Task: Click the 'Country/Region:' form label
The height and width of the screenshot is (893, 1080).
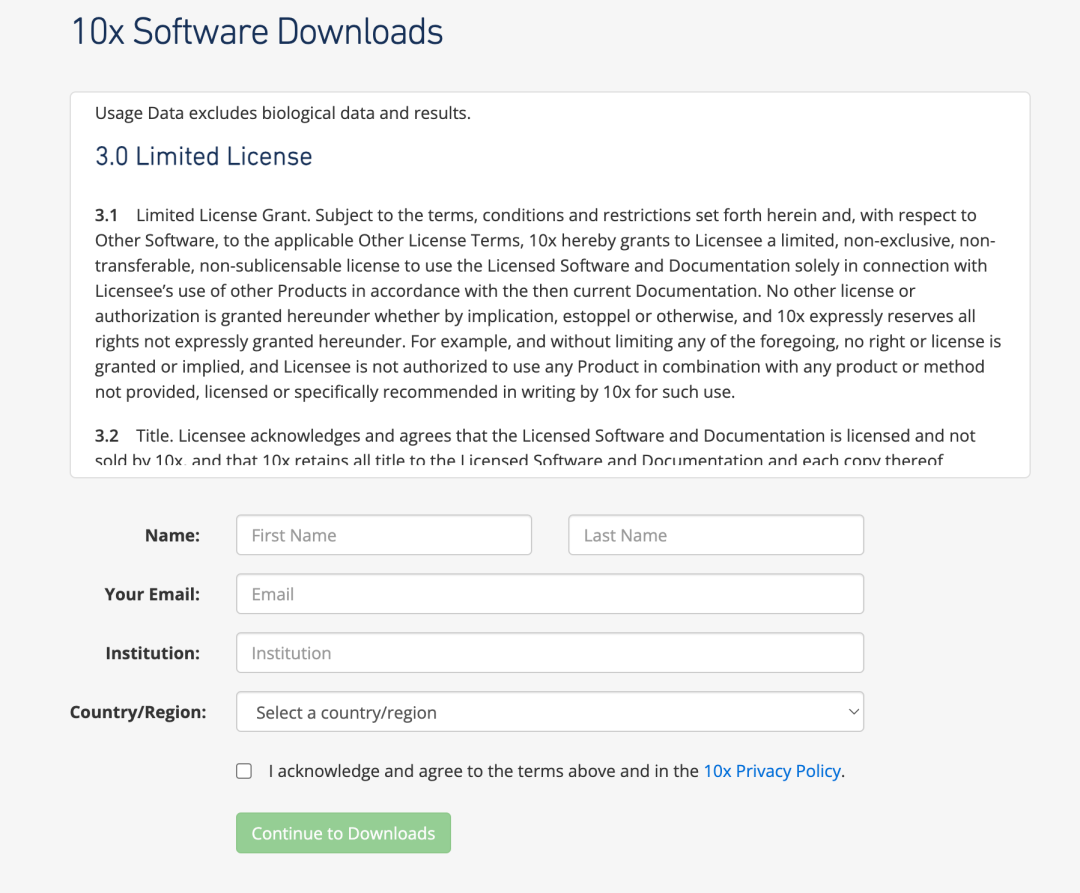Action: (138, 712)
